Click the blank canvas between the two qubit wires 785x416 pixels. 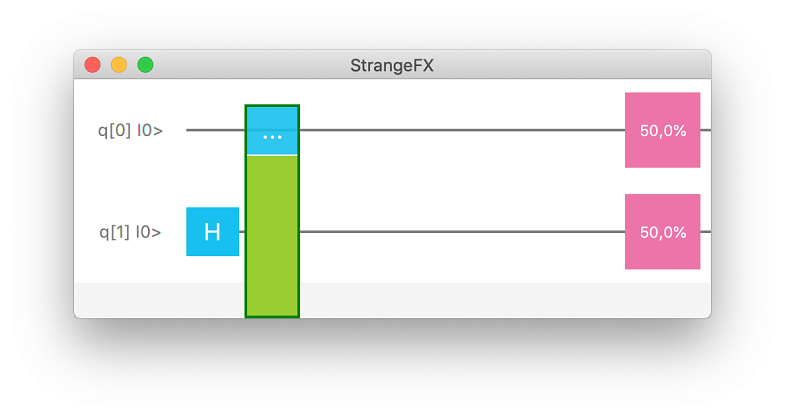click(460, 181)
